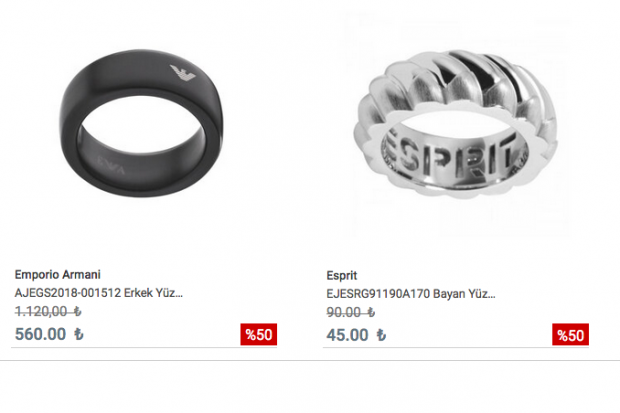Click the lira symbol beside crossed-out 90.00

point(371,313)
